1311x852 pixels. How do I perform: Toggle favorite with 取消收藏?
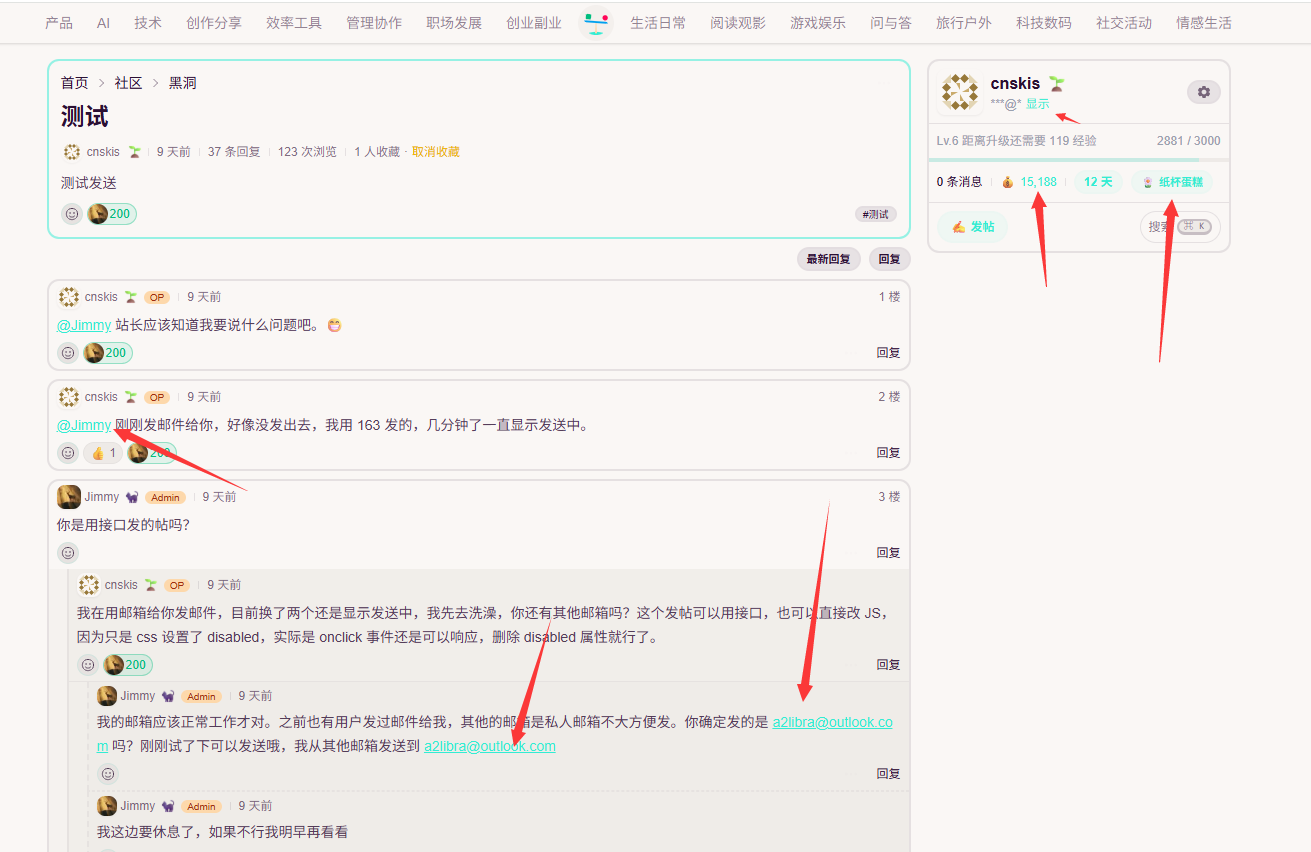tap(435, 152)
